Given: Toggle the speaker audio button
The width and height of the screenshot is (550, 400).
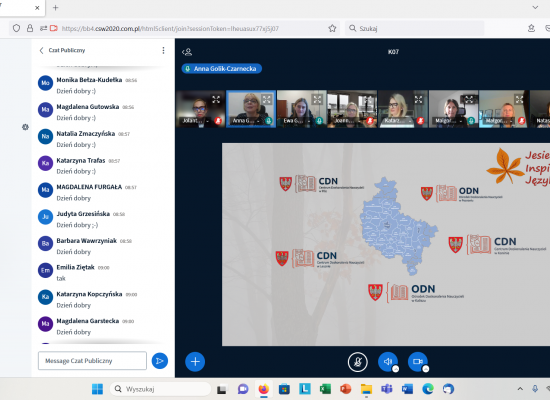Looking at the screenshot, I should click(388, 362).
